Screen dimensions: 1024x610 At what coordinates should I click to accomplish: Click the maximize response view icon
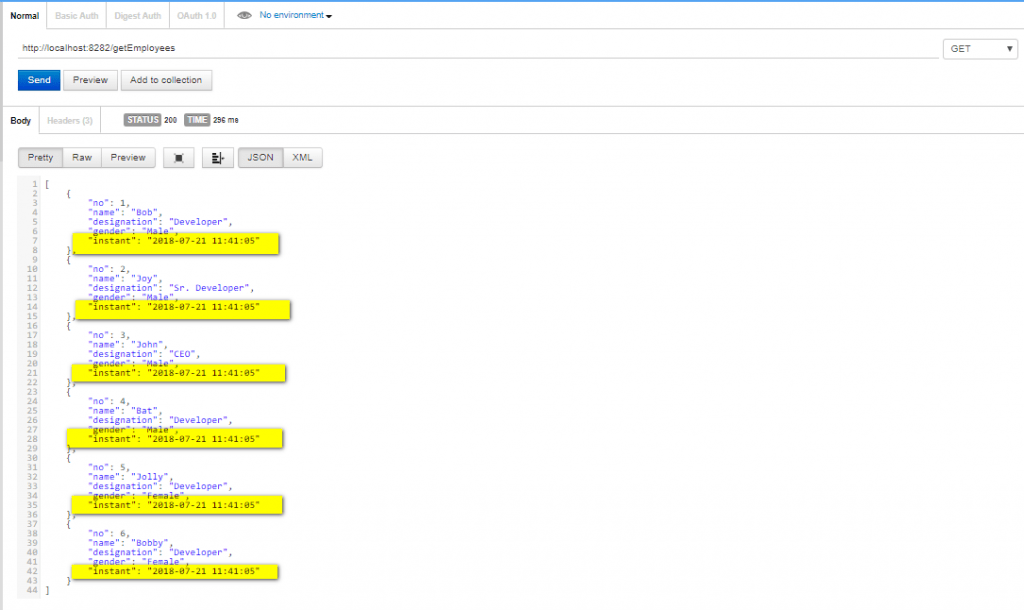(178, 157)
